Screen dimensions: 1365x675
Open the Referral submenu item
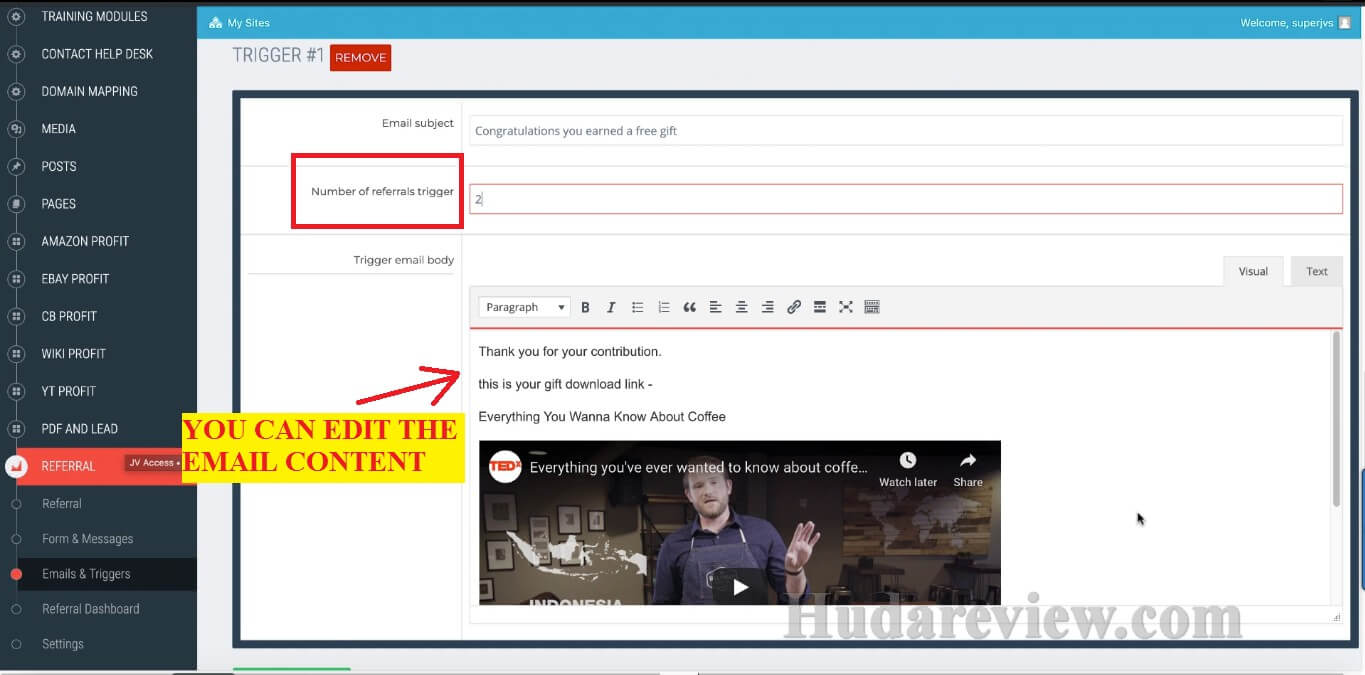[x=62, y=504]
